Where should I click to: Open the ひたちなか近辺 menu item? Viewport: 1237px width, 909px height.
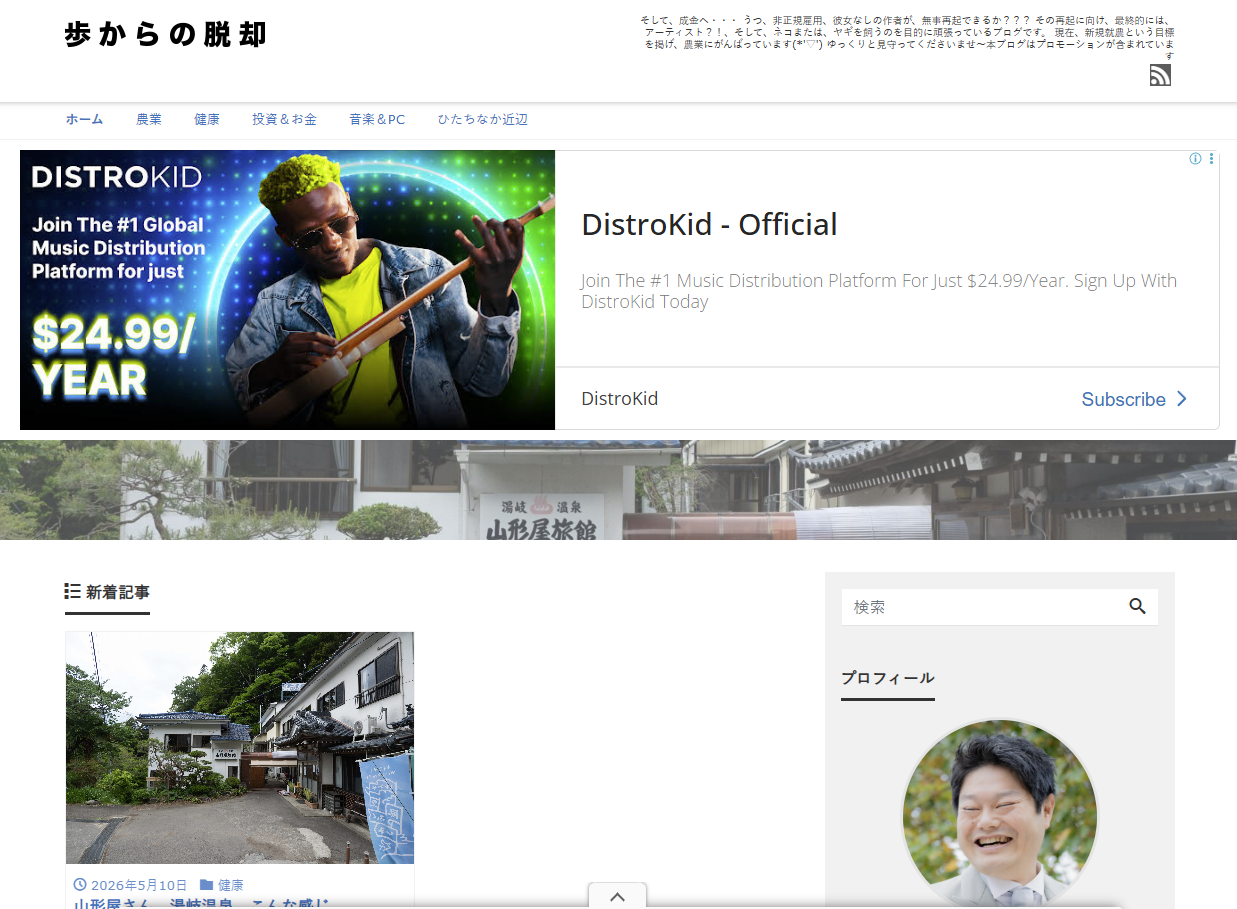482,119
